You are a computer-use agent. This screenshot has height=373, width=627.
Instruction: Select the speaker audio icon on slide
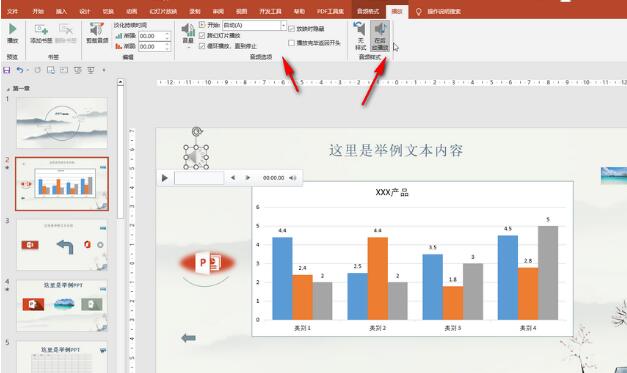point(196,157)
